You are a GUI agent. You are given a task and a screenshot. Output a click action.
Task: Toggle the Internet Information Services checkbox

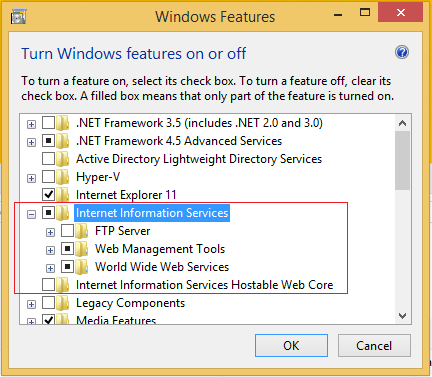click(x=48, y=213)
